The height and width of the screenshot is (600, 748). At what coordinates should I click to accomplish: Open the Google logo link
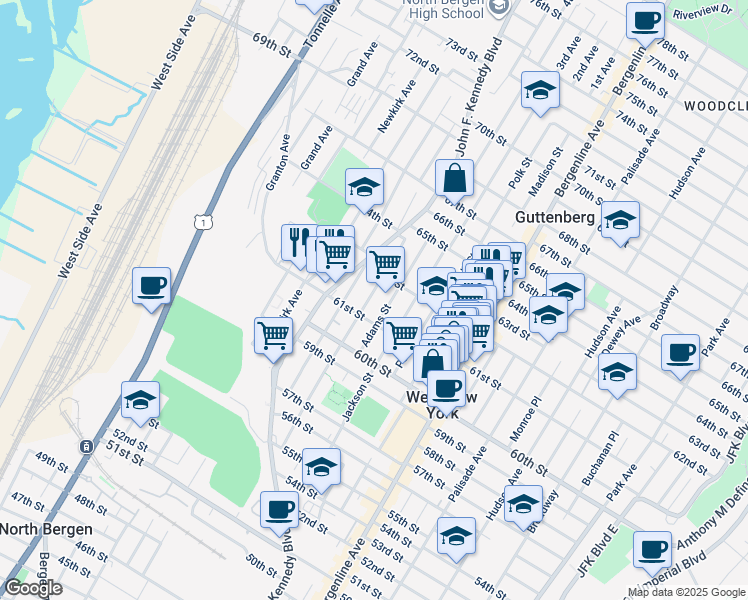pyautogui.click(x=33, y=588)
